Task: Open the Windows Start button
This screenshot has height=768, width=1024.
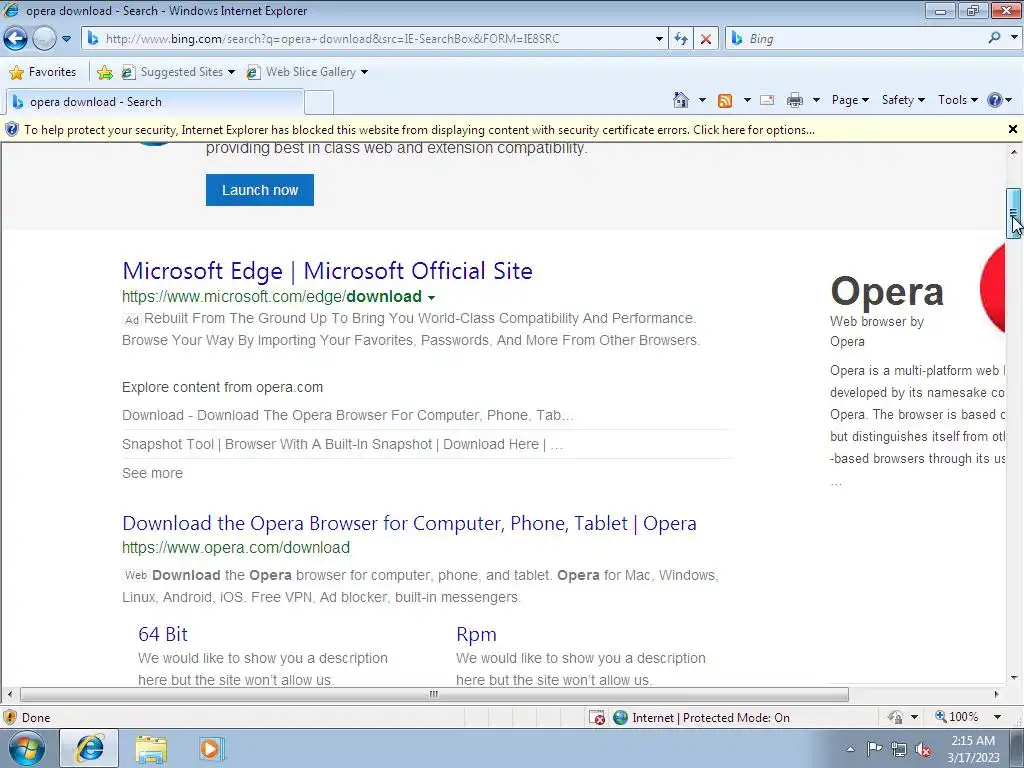Action: pos(26,748)
